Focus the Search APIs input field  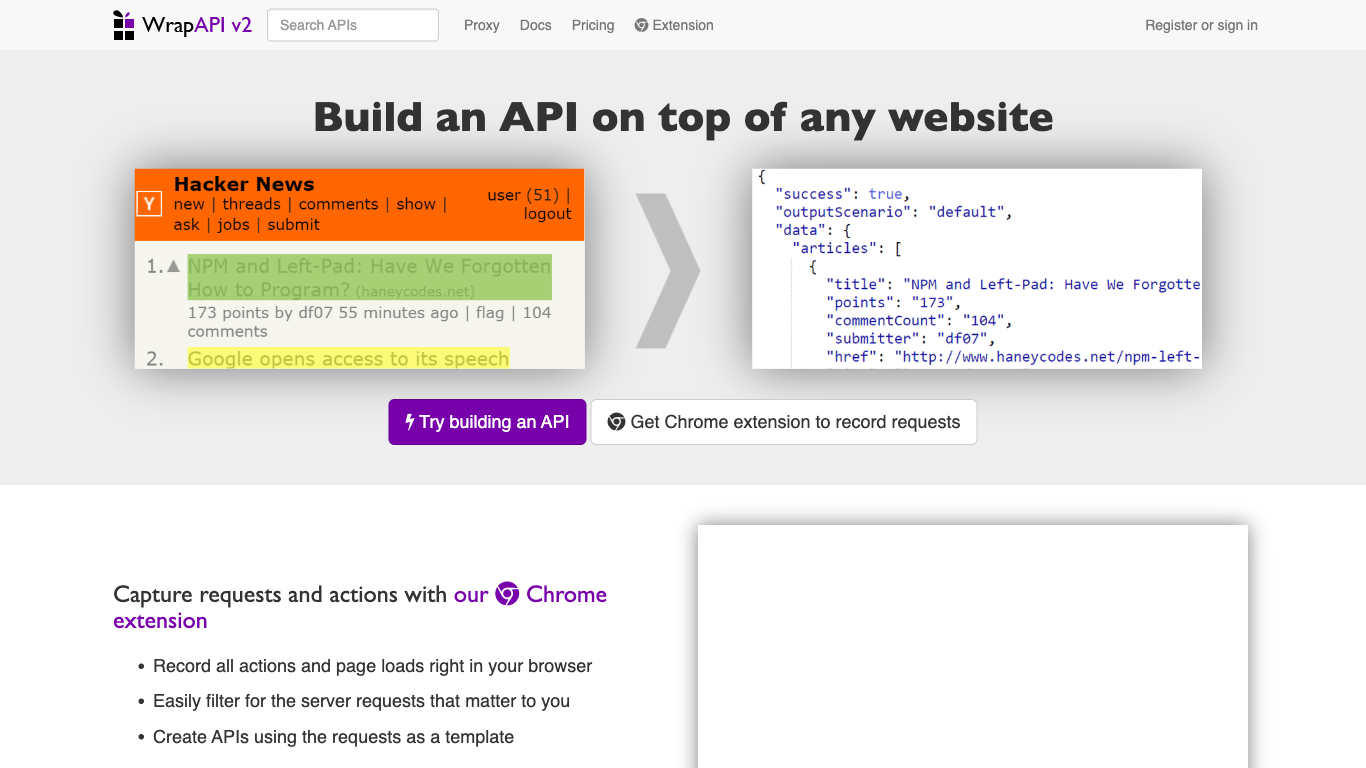click(x=353, y=25)
